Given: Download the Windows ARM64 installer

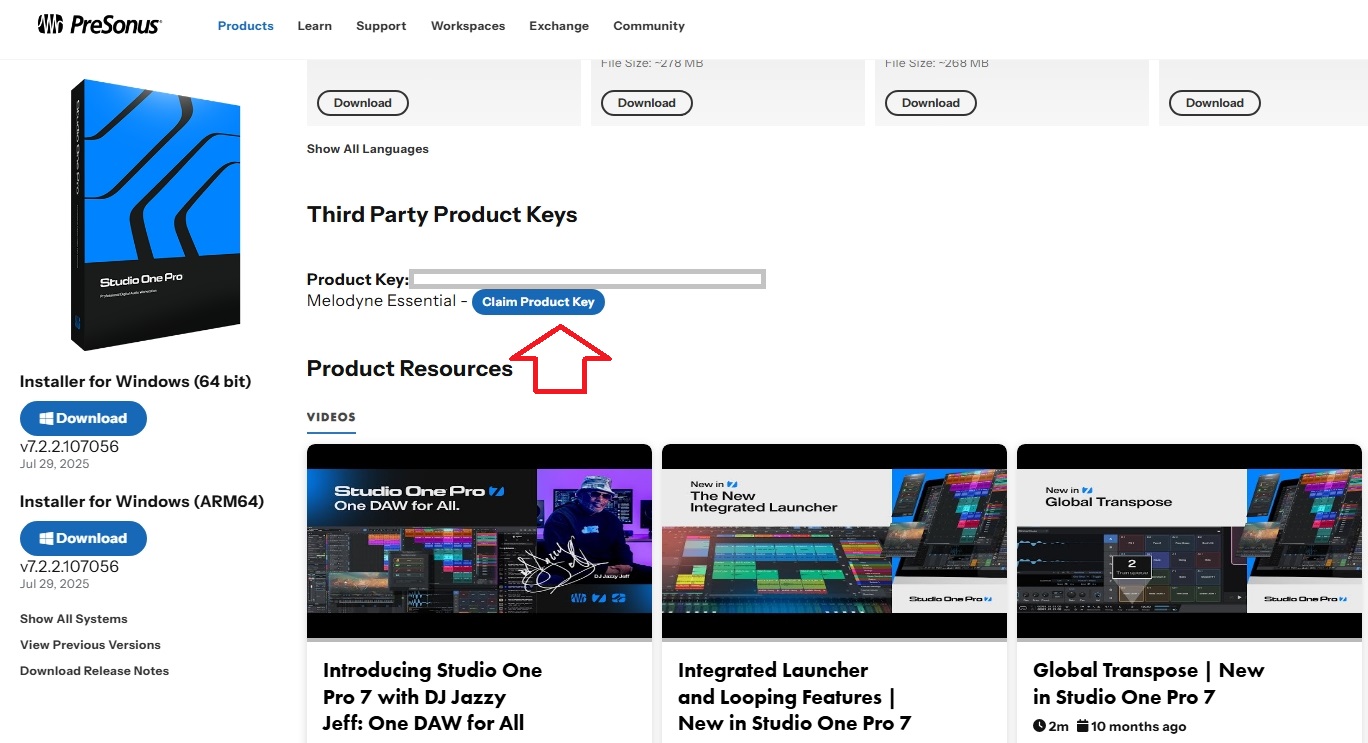Looking at the screenshot, I should pyautogui.click(x=83, y=538).
